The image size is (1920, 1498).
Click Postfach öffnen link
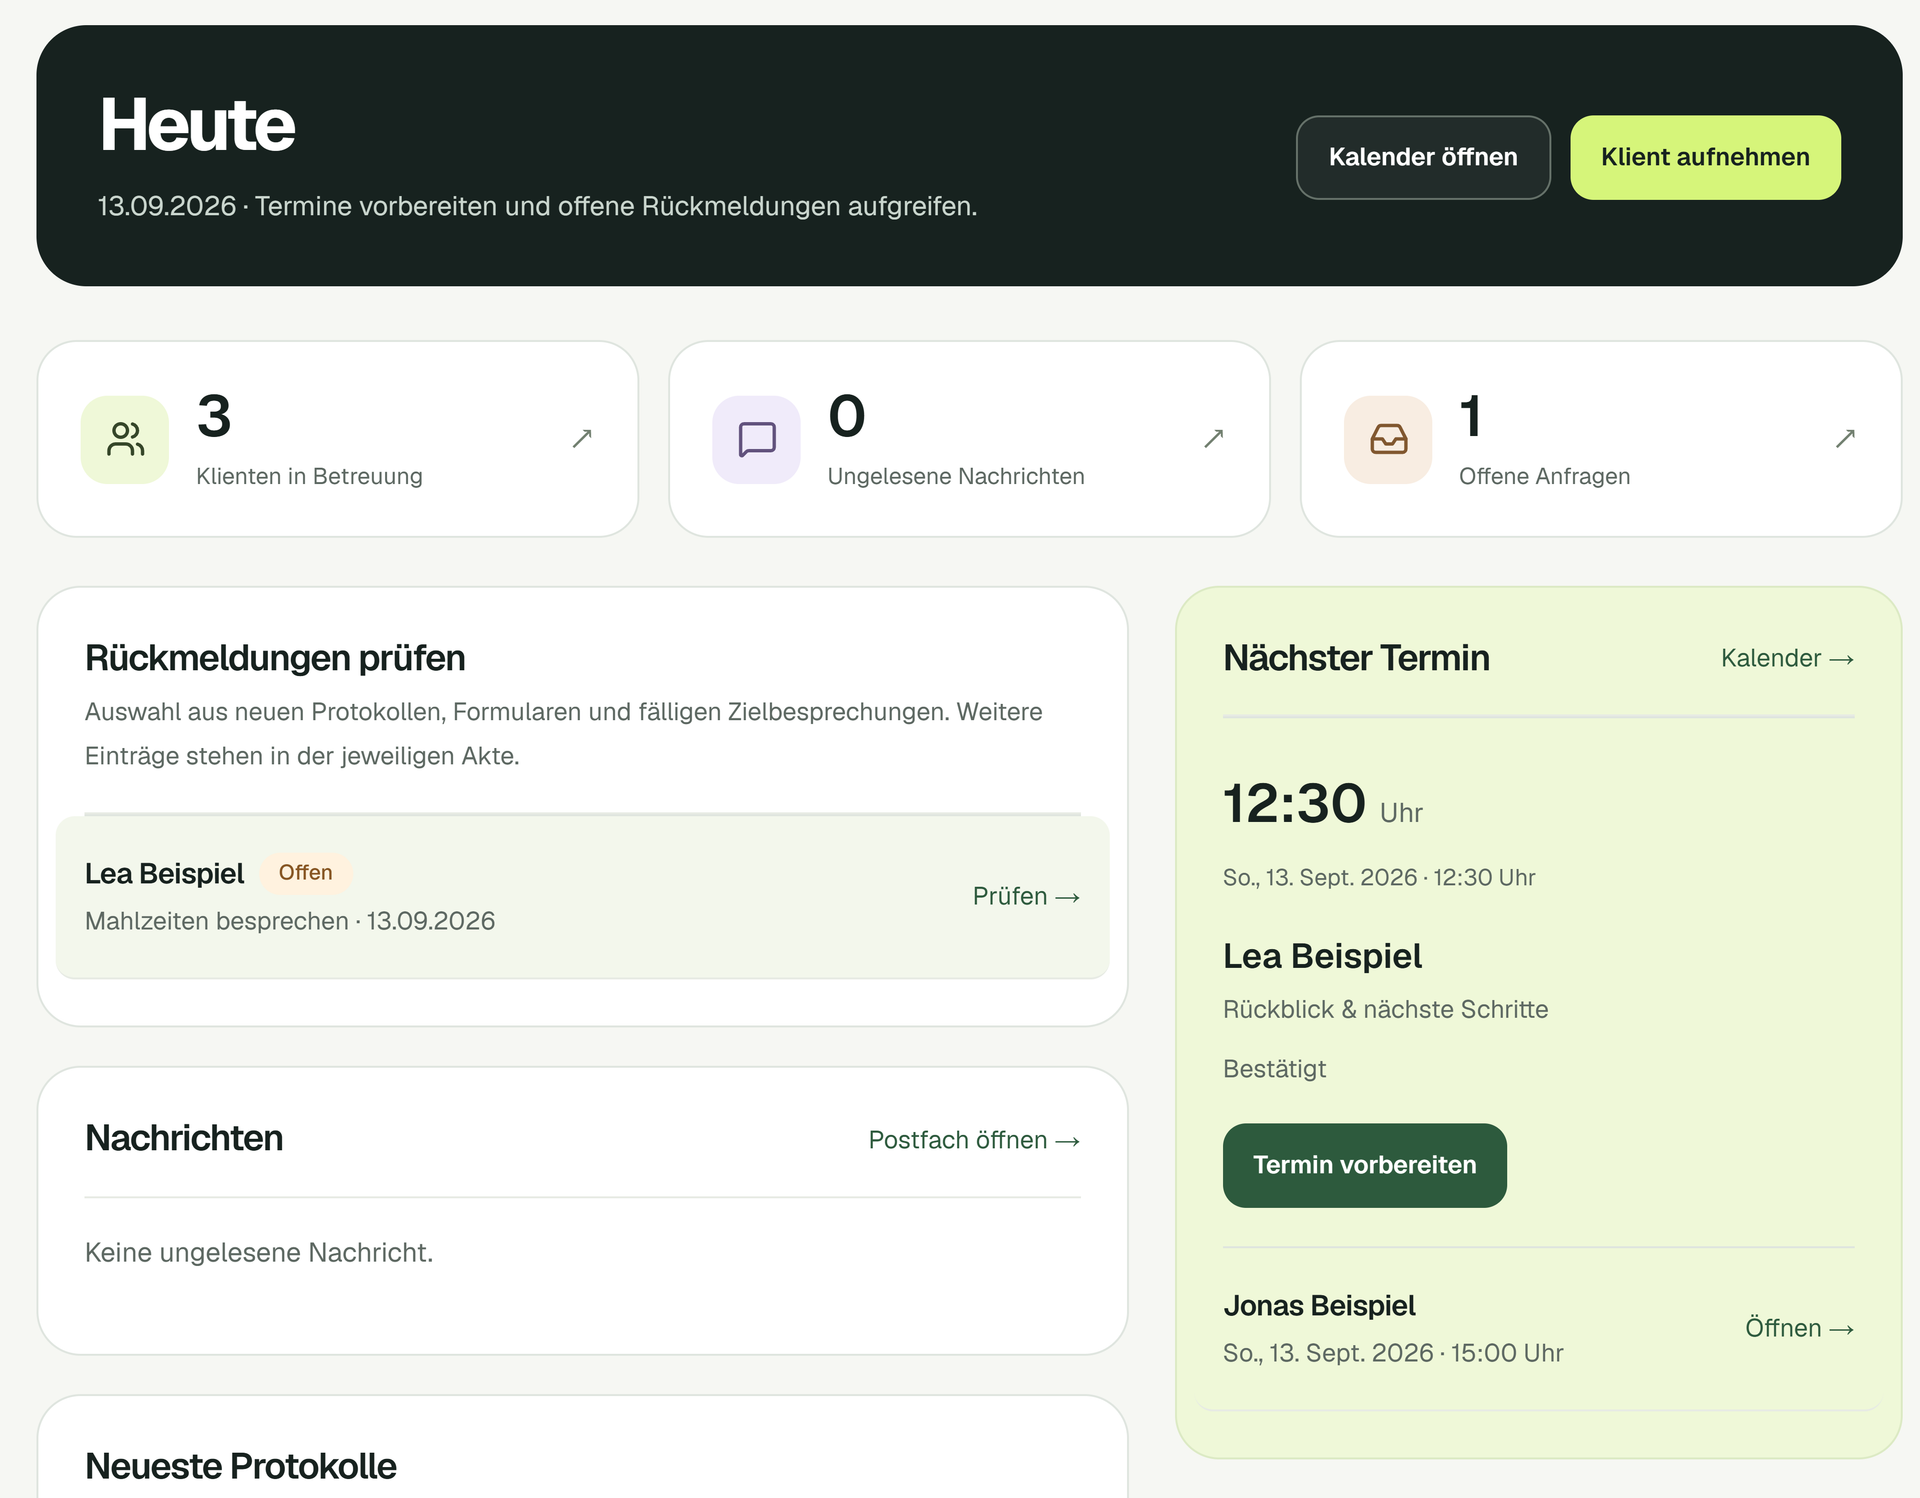974,1140
